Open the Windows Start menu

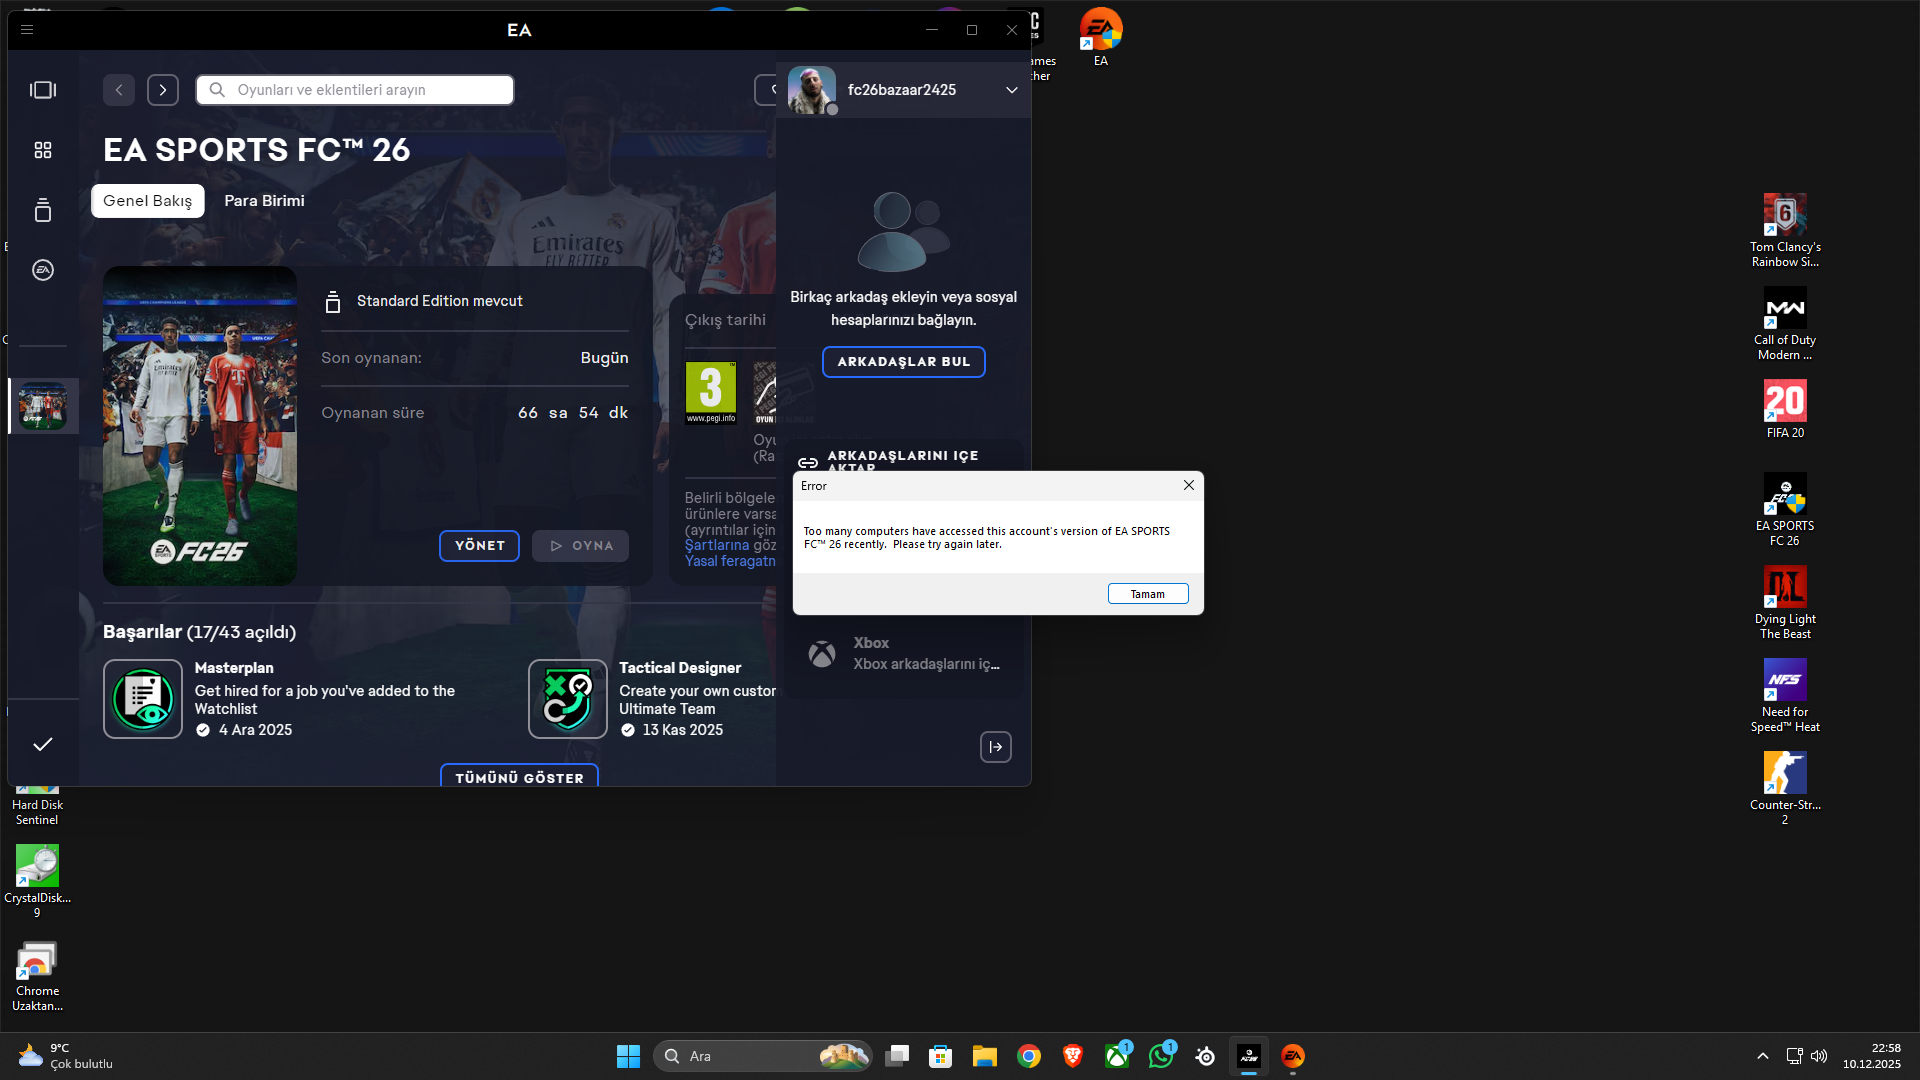pyautogui.click(x=628, y=1056)
